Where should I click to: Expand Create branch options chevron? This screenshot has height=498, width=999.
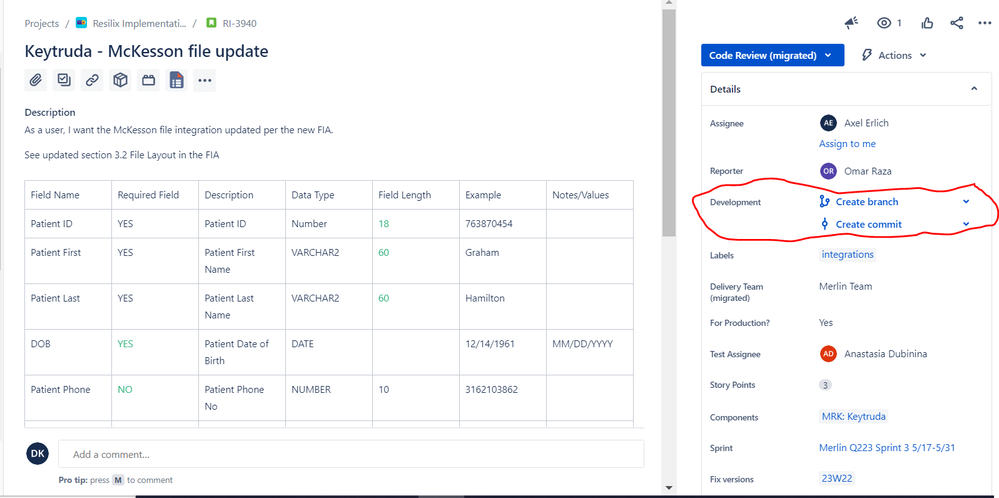(x=966, y=202)
